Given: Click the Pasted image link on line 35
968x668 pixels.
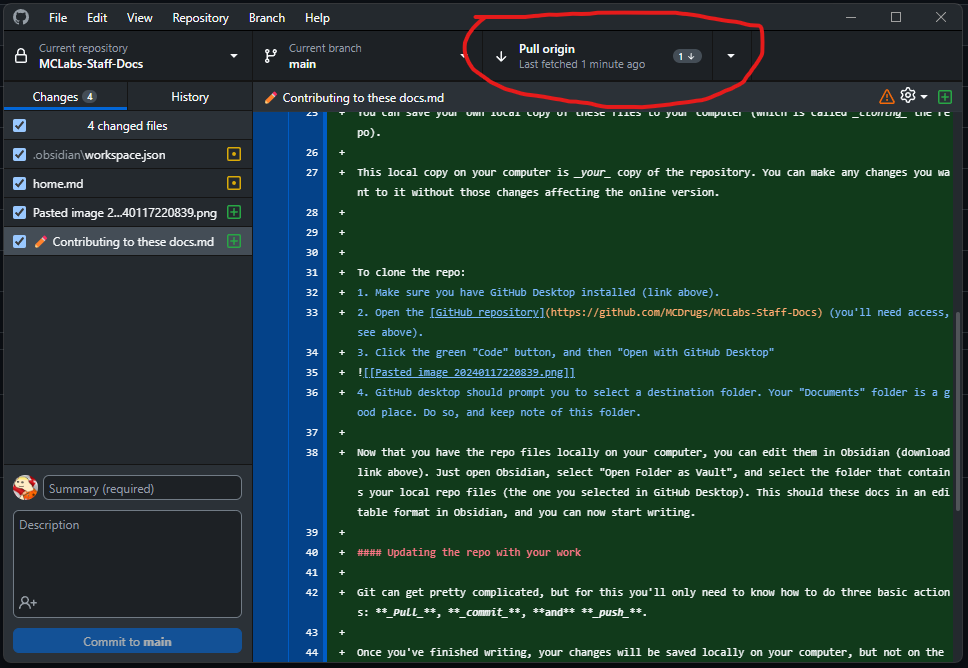Looking at the screenshot, I should (x=469, y=372).
